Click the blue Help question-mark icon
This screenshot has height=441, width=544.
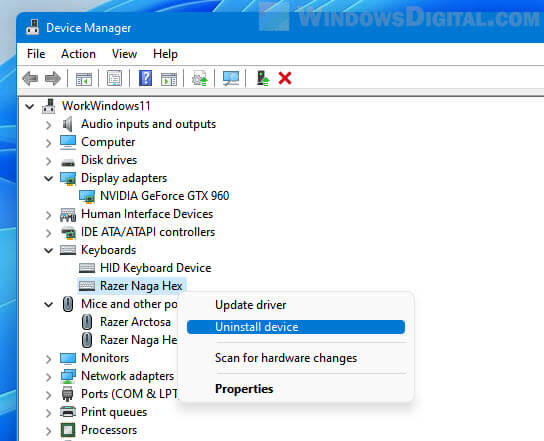pyautogui.click(x=145, y=78)
